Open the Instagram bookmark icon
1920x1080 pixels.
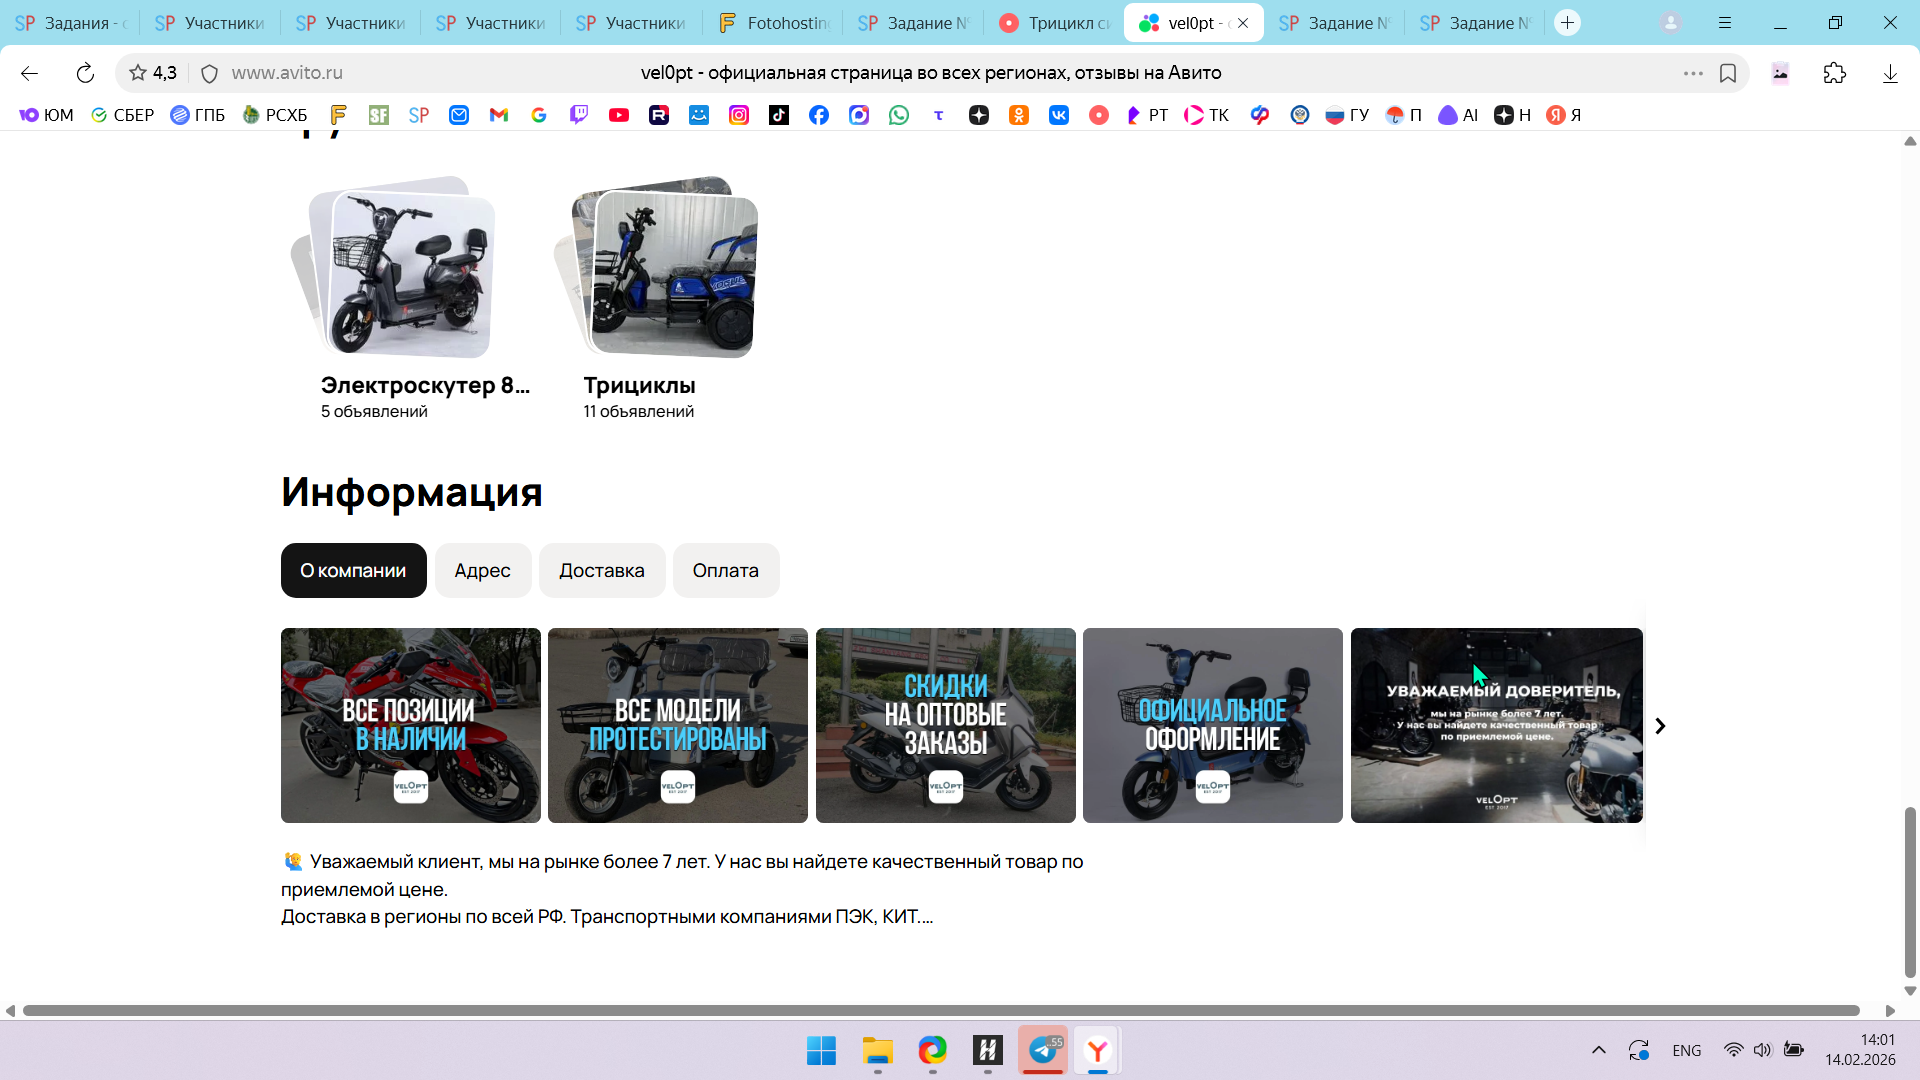tap(739, 115)
